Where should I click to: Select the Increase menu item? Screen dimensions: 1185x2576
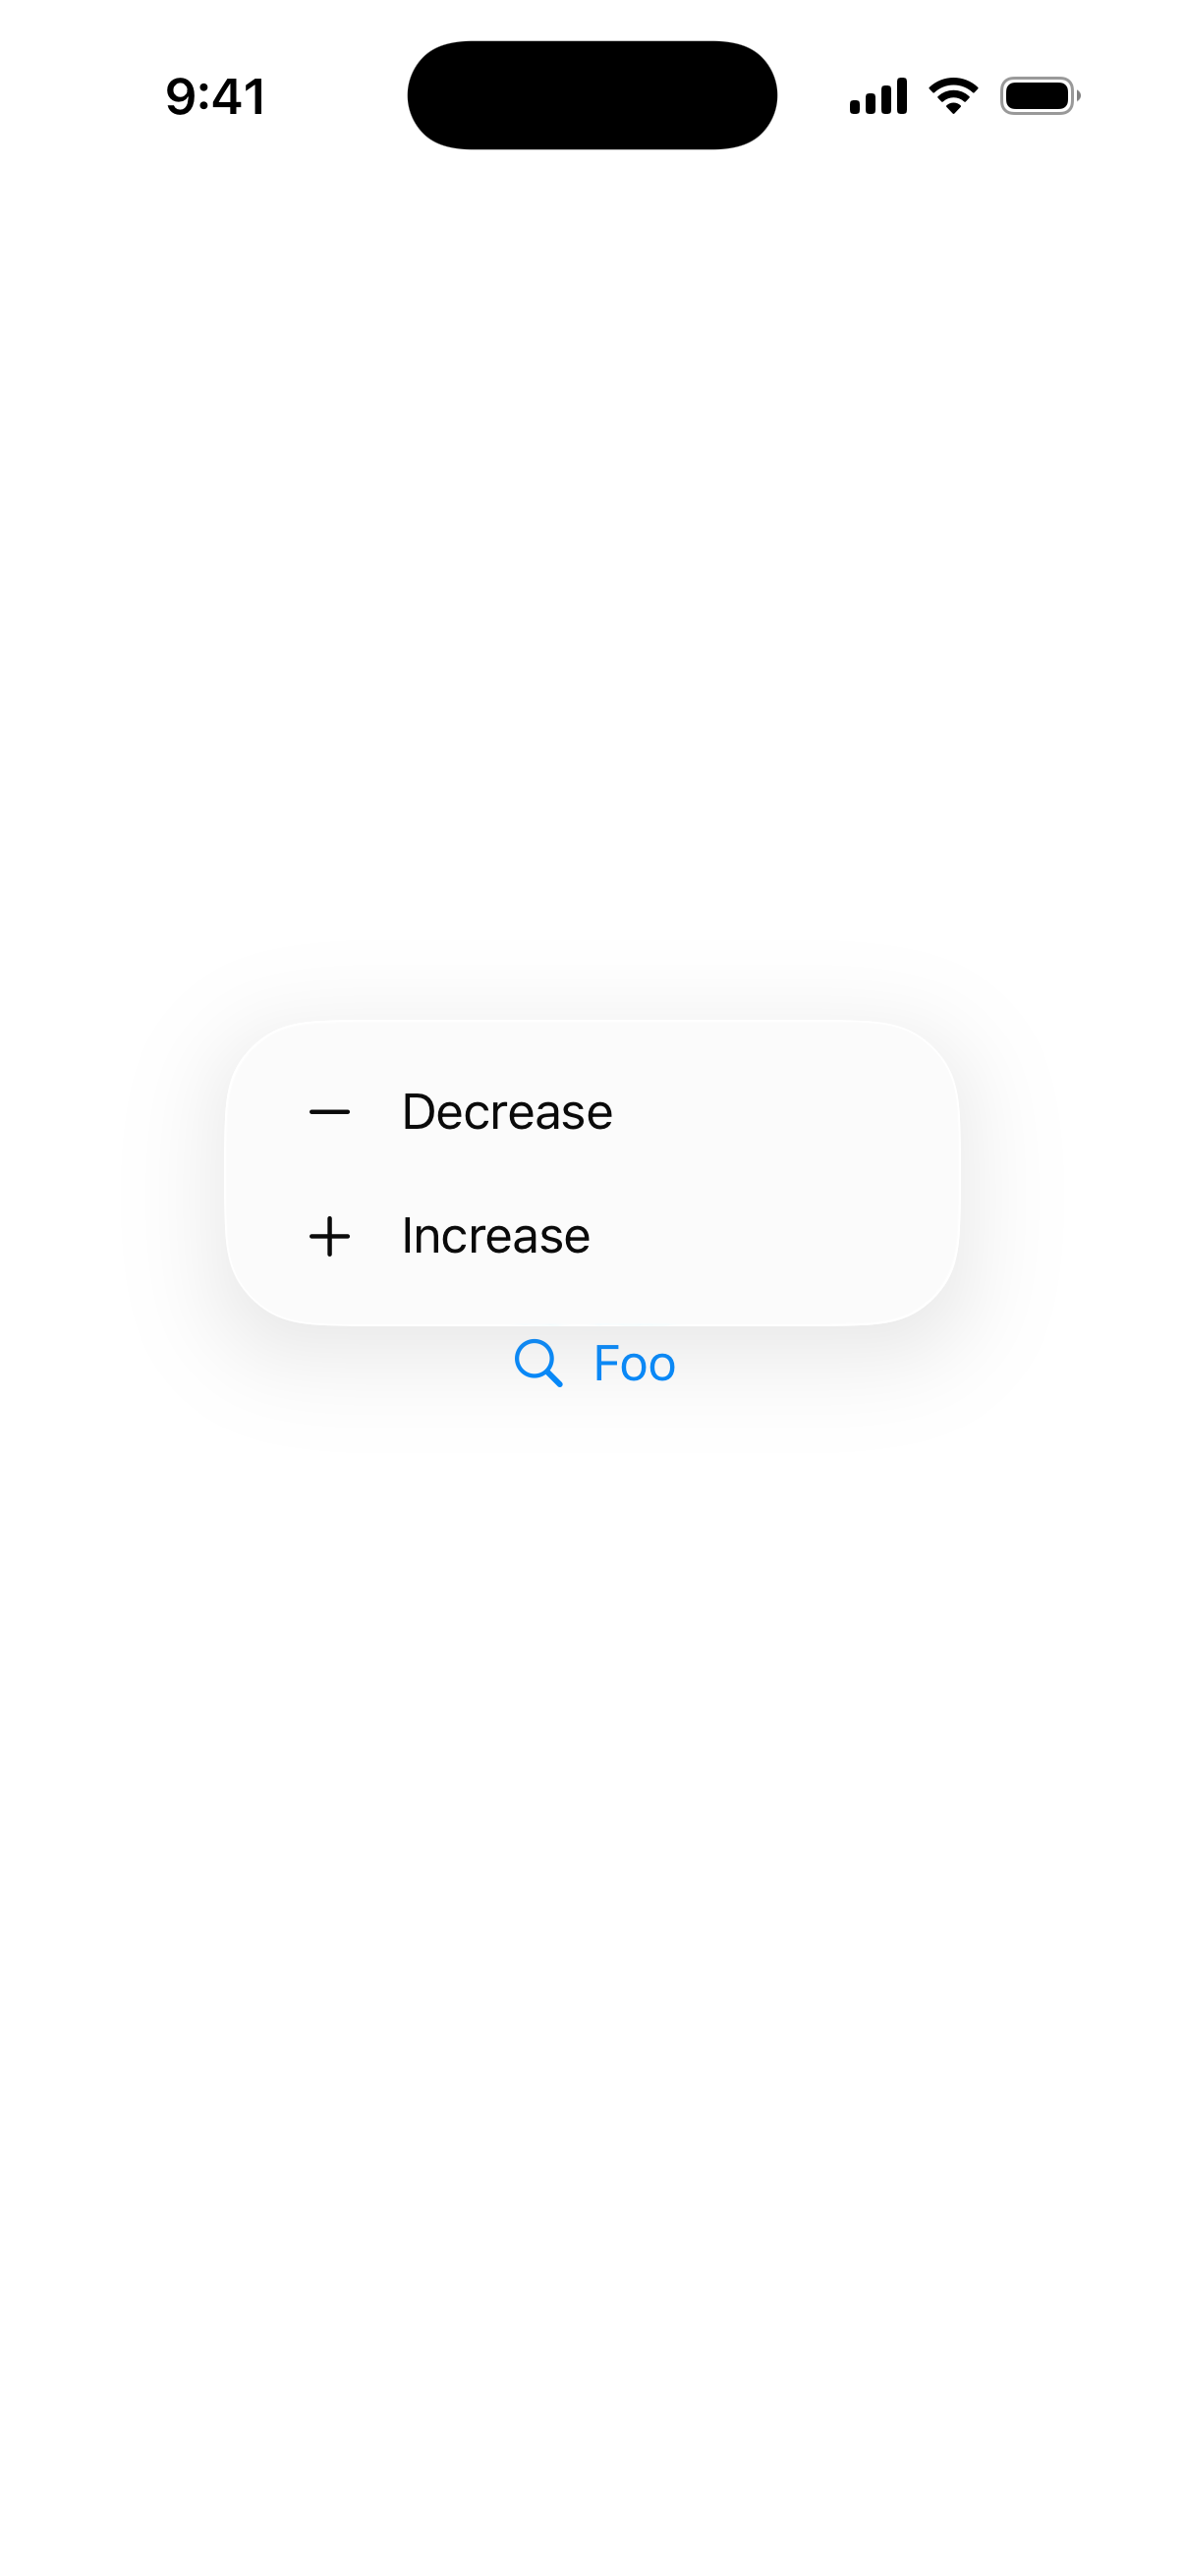pos(495,1234)
